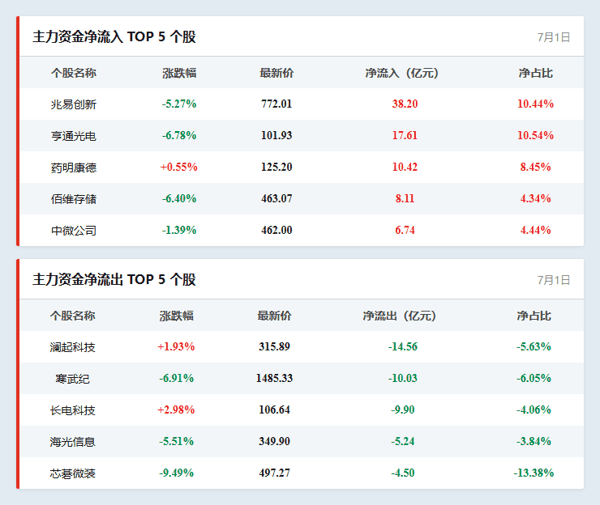The height and width of the screenshot is (505, 600).
Task: Click the 7月1日 date in the outflow table
Action: coord(554,280)
